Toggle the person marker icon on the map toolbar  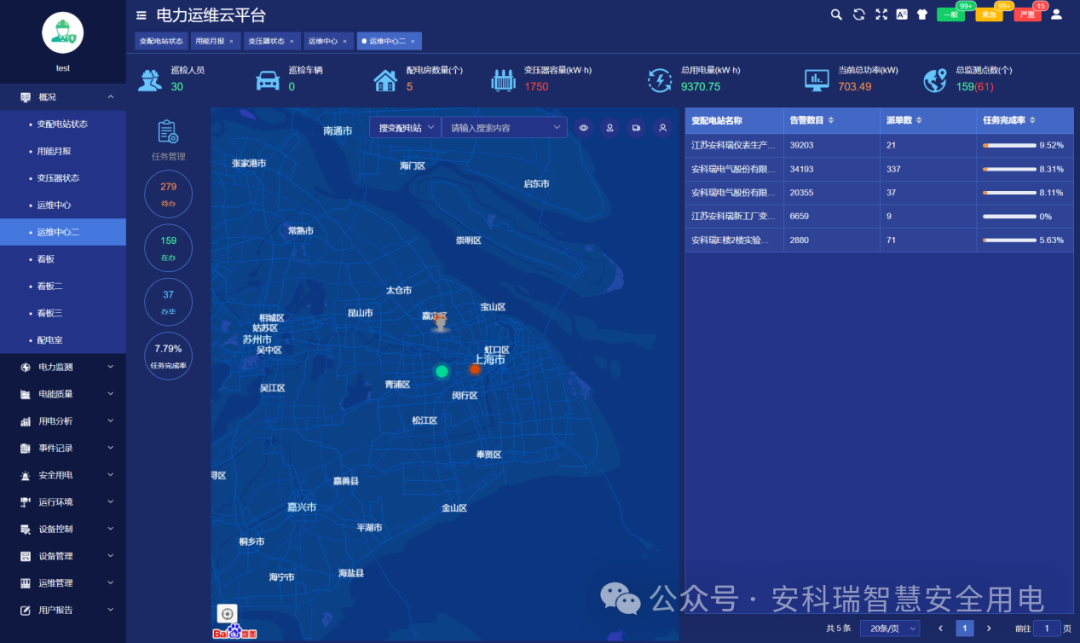[x=610, y=128]
